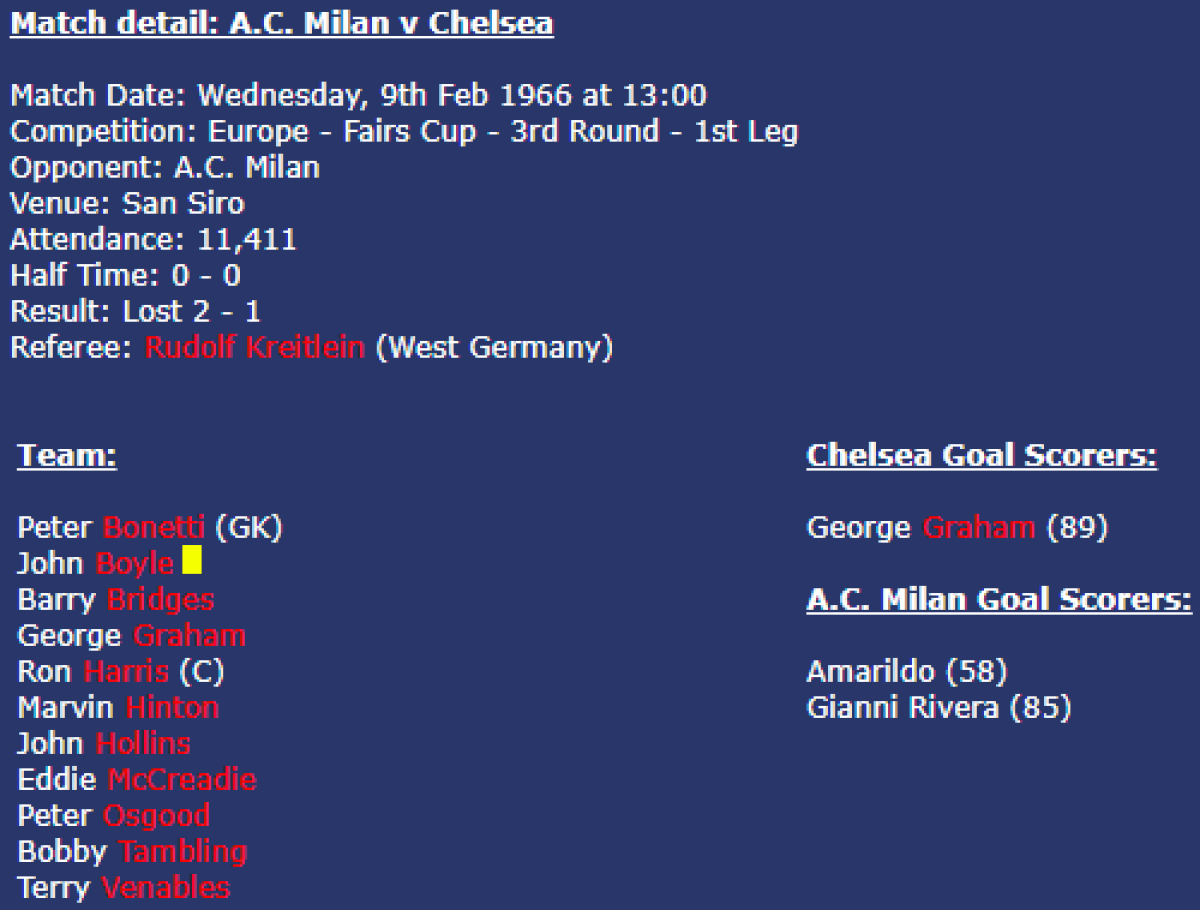Click the Tambling player link
The image size is (1200, 910).
[183, 852]
